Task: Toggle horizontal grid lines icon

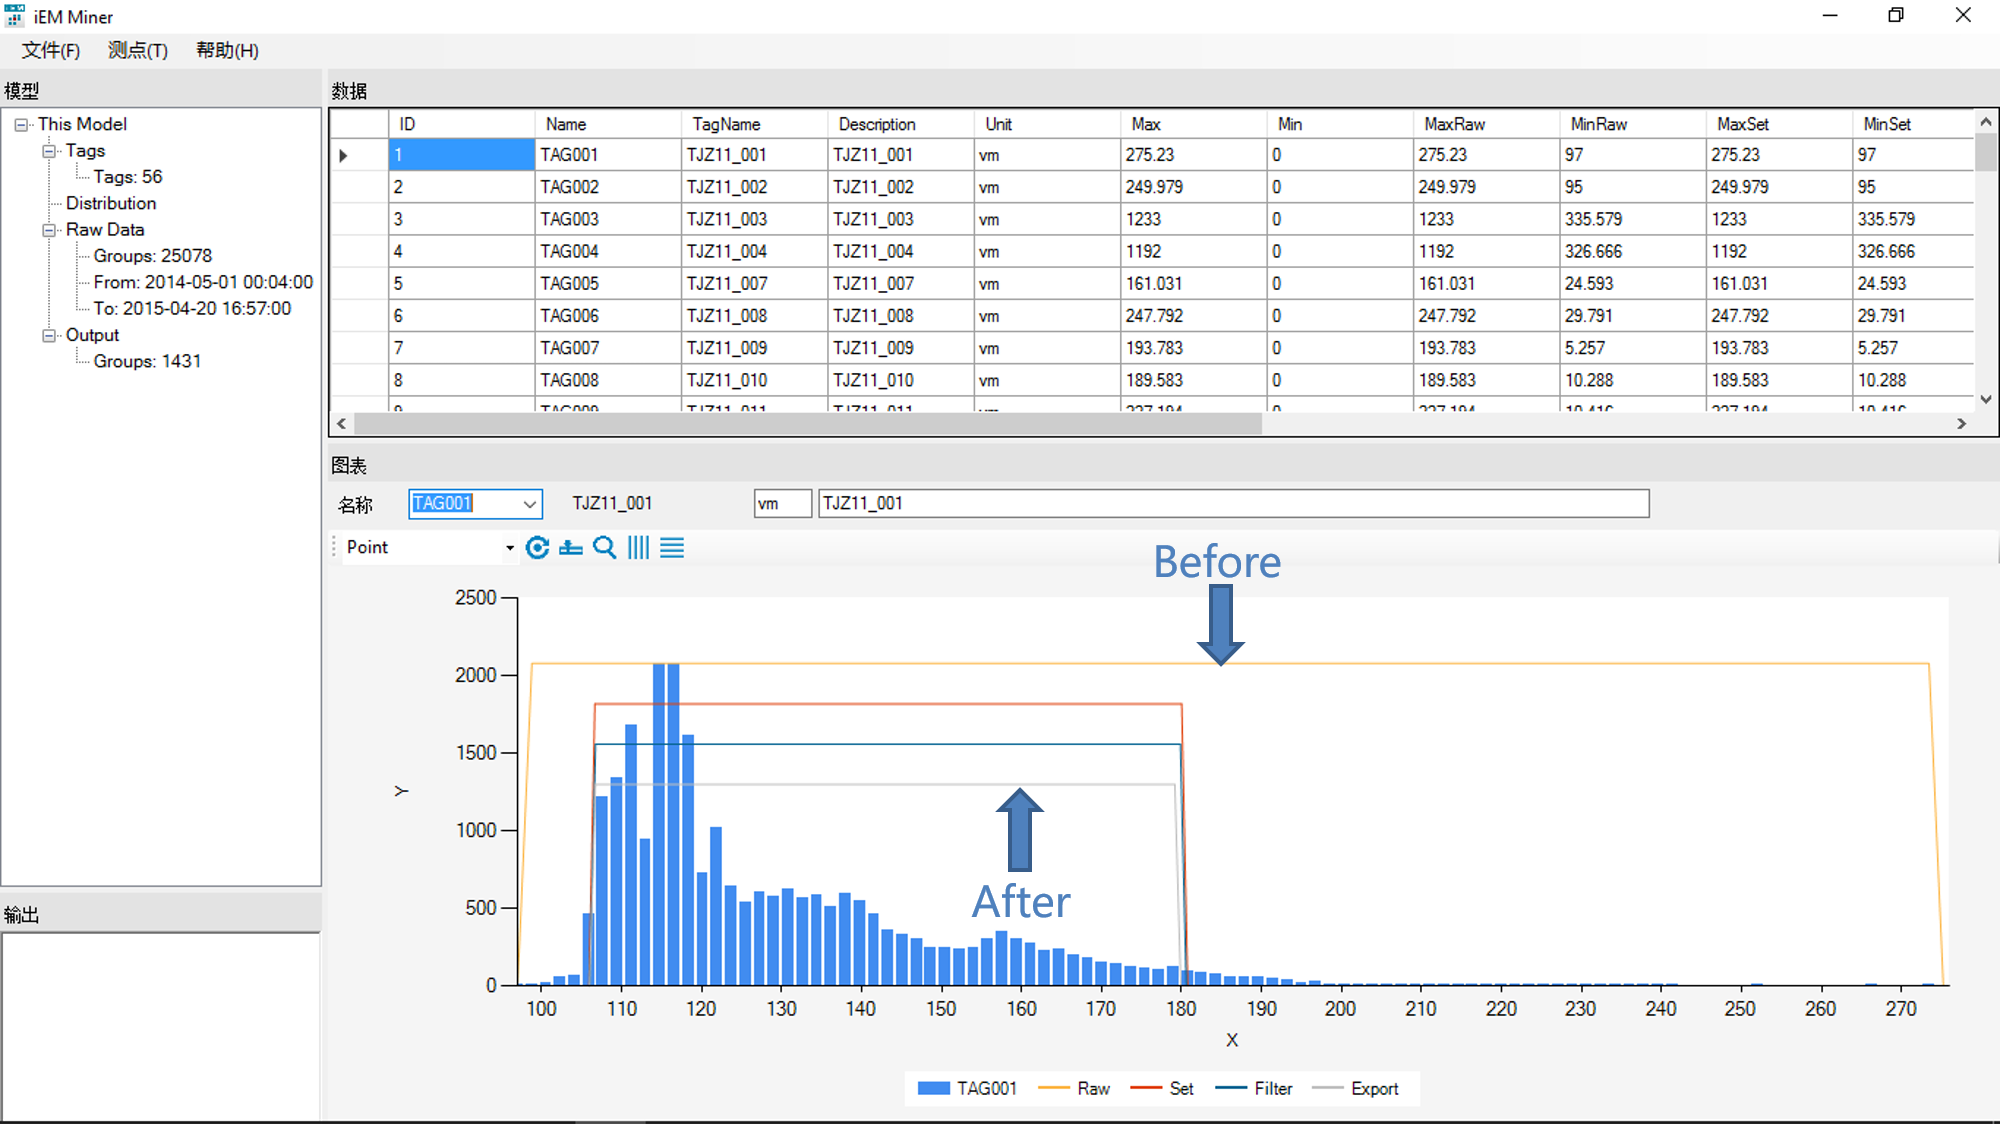Action: [x=672, y=547]
